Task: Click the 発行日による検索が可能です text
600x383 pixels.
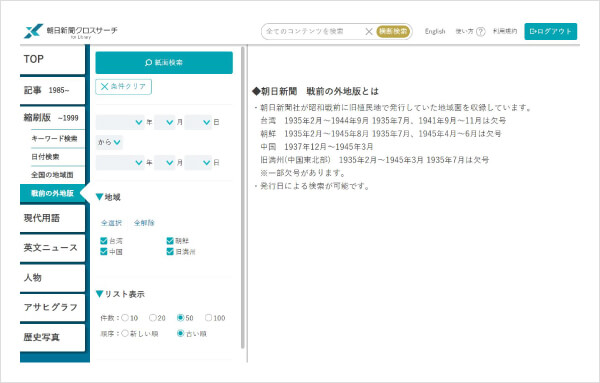Action: pos(314,186)
